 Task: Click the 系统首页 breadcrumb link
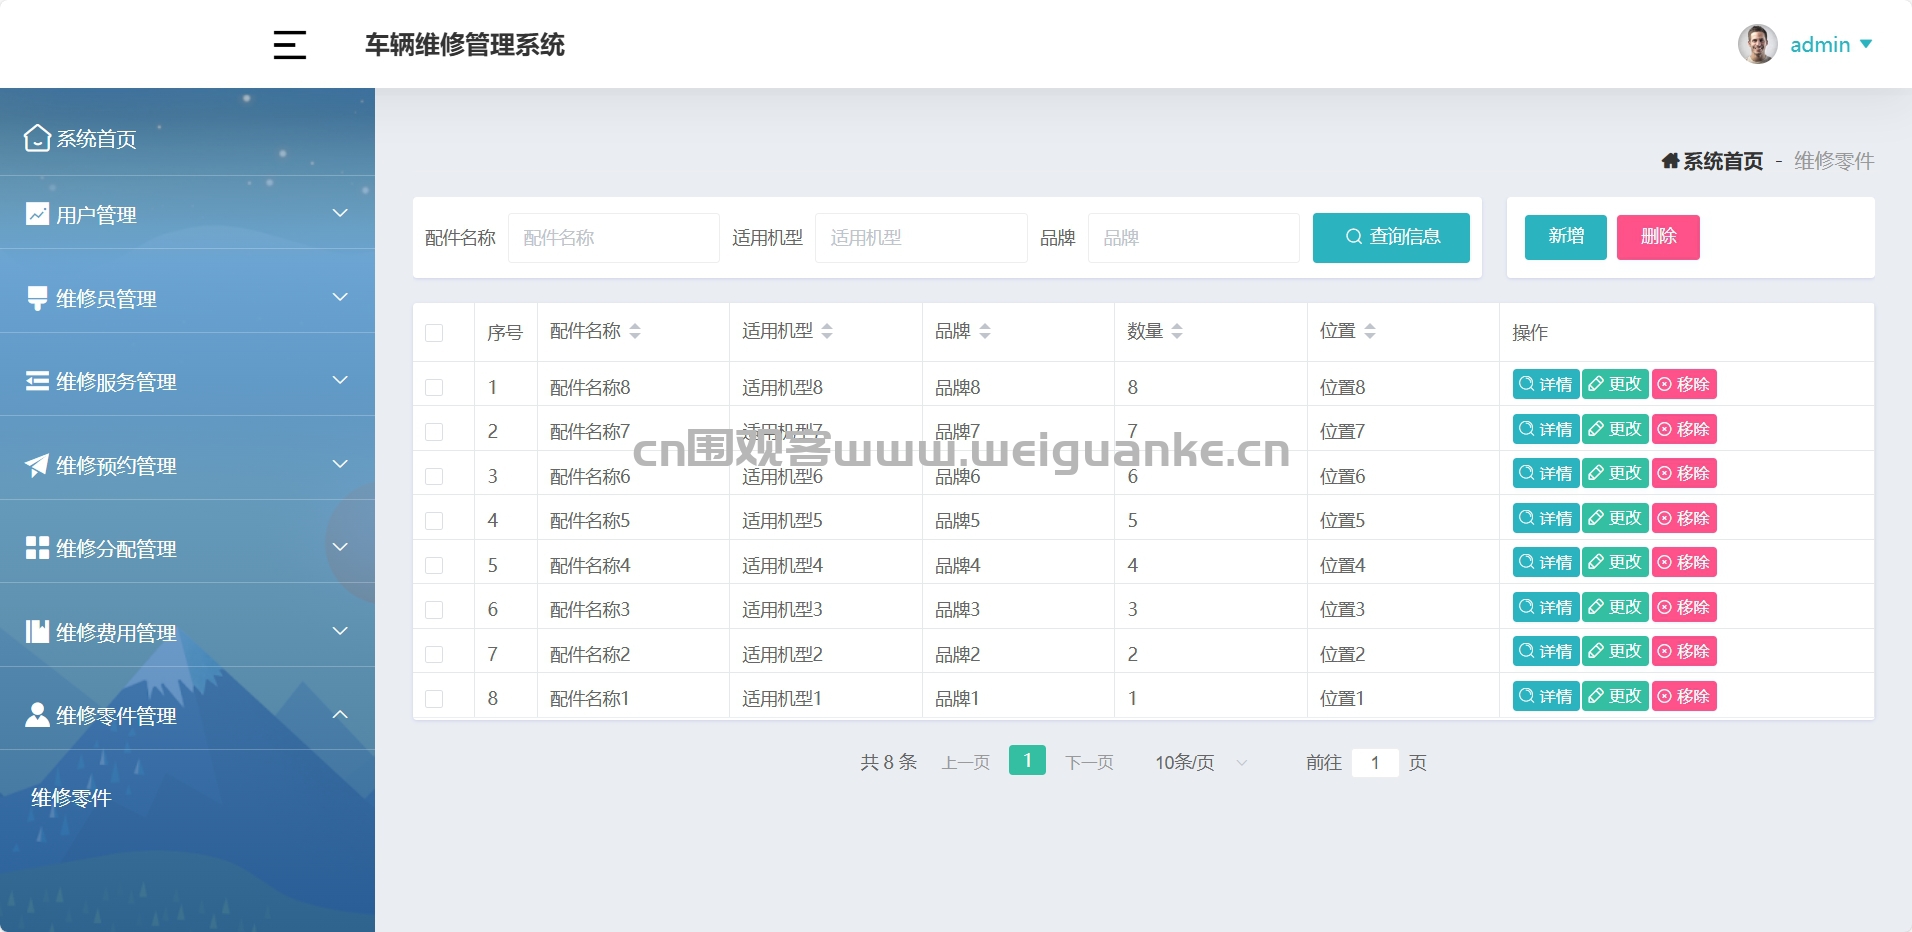[x=1712, y=161]
